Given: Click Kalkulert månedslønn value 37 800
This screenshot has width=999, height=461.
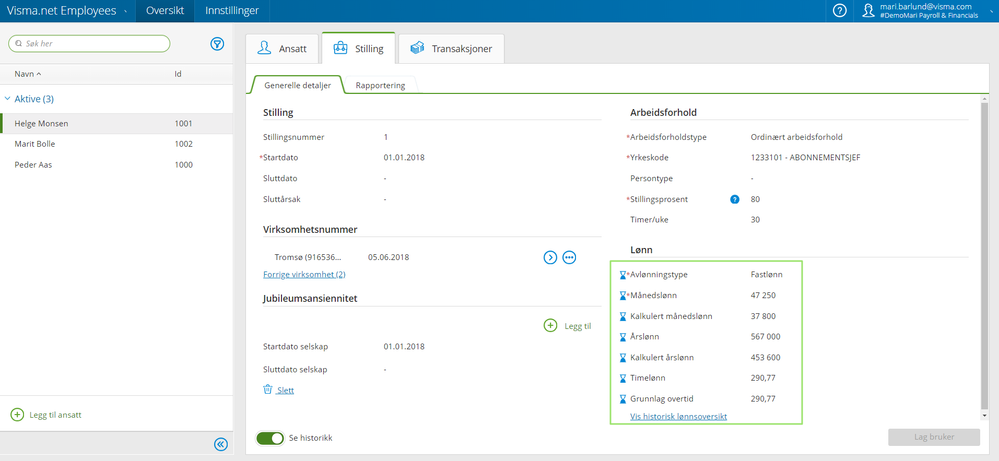Looking at the screenshot, I should pyautogui.click(x=763, y=316).
